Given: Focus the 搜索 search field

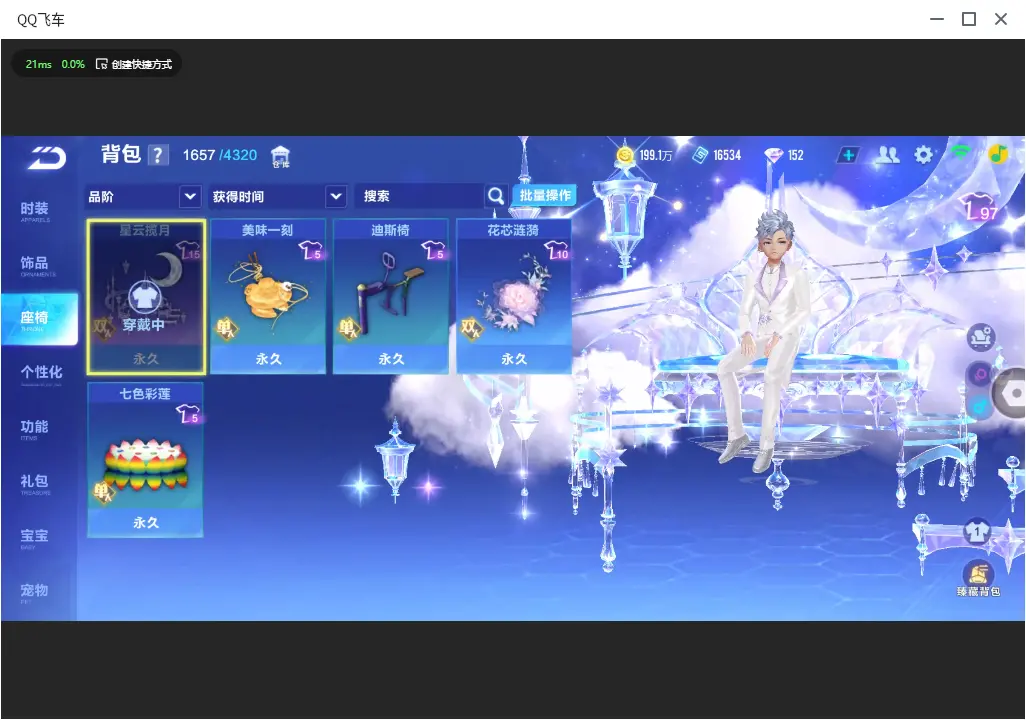Looking at the screenshot, I should [x=419, y=196].
